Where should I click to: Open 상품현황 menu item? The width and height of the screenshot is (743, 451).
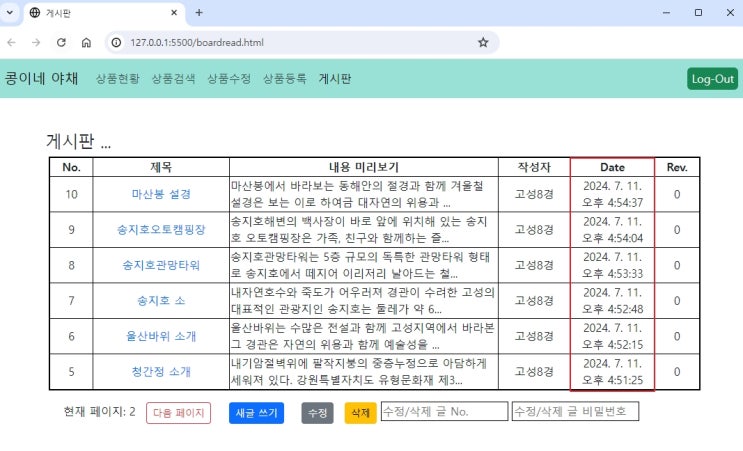[118, 79]
